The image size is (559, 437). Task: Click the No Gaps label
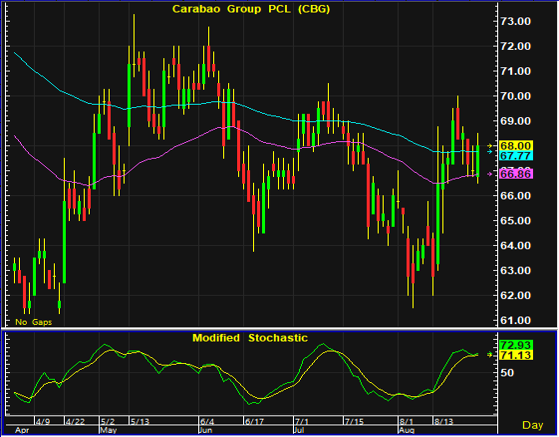(x=33, y=322)
